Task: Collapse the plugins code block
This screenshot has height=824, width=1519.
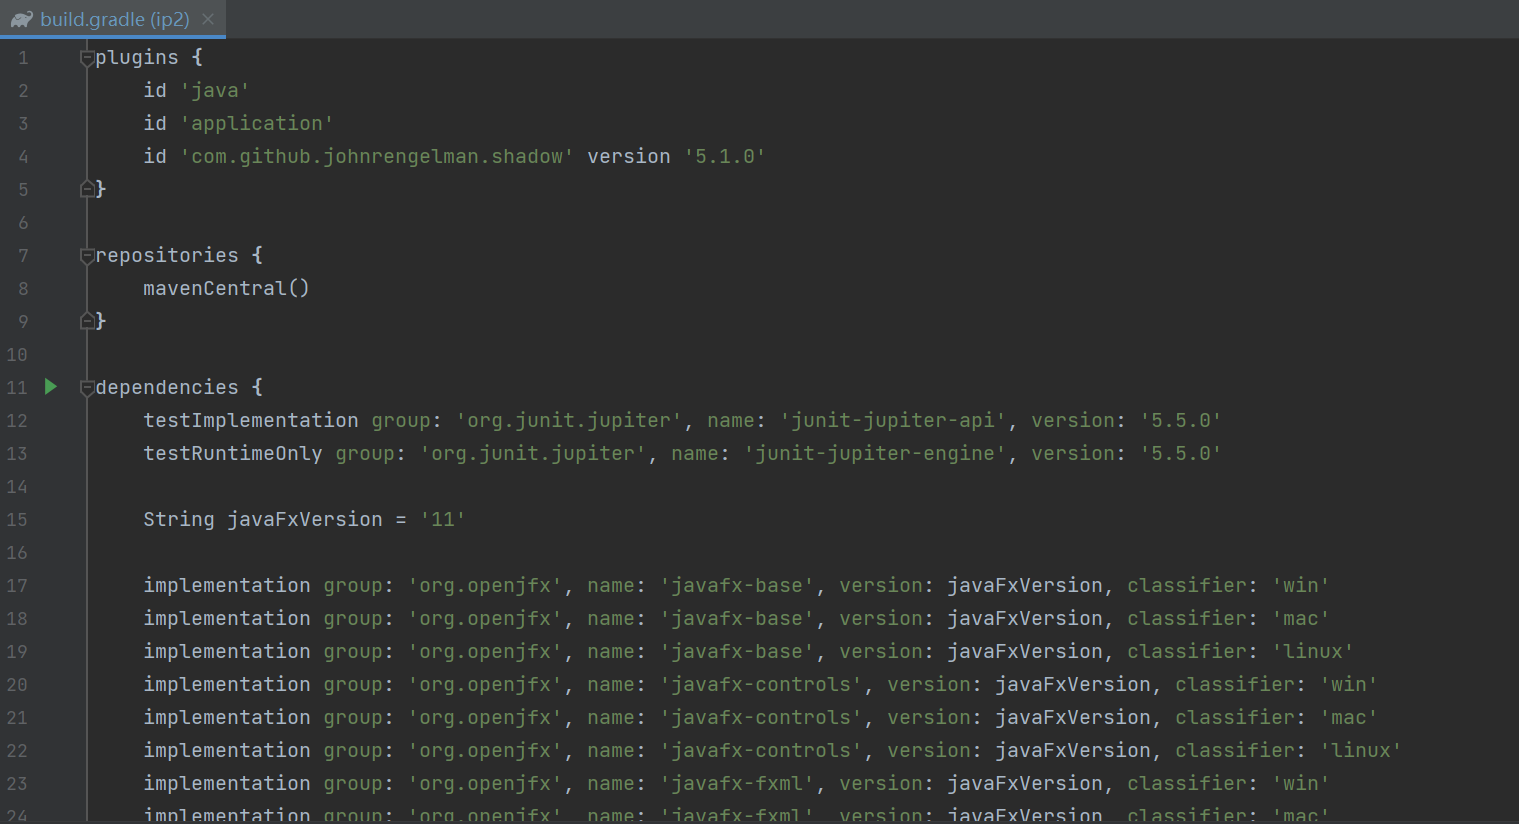Action: 87,56
